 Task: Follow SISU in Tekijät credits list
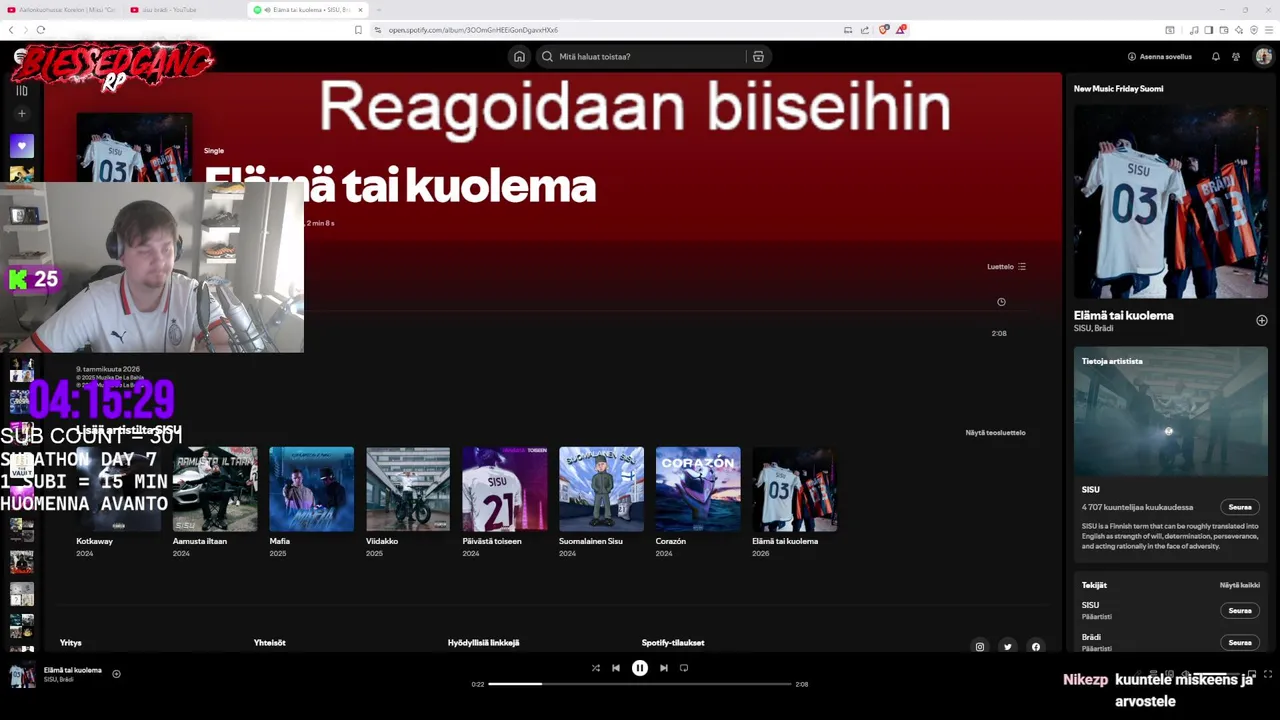[x=1240, y=610]
